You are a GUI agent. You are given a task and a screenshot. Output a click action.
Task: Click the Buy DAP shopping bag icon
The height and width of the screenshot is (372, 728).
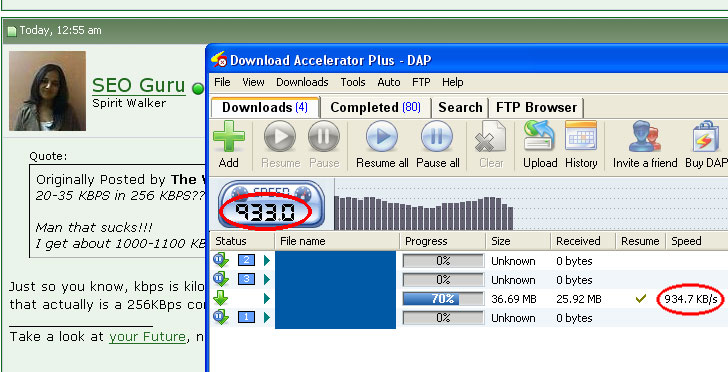[706, 136]
